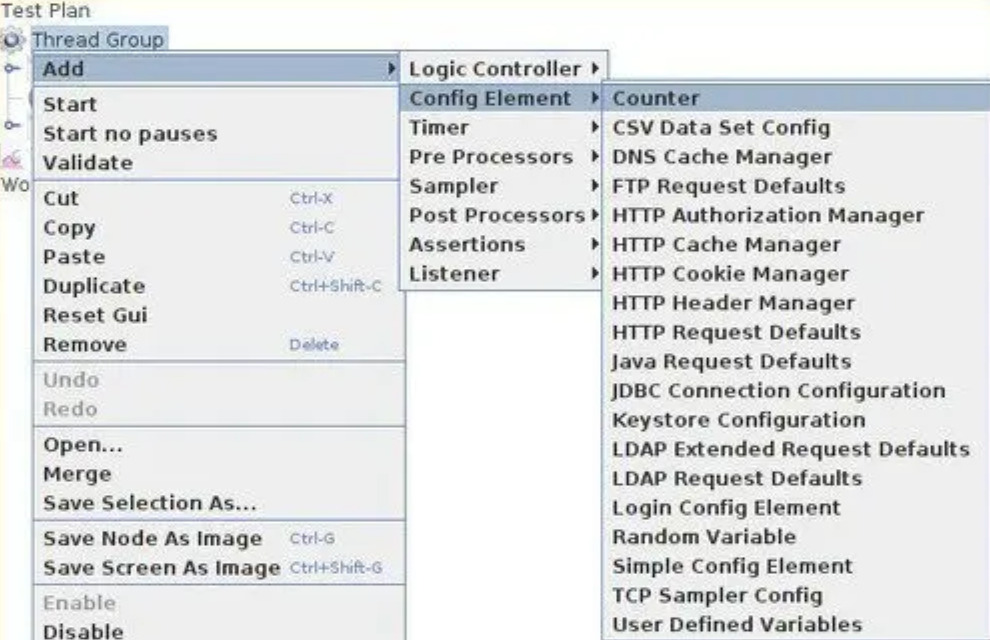Add HTTP Header Manager element

pyautogui.click(x=733, y=303)
